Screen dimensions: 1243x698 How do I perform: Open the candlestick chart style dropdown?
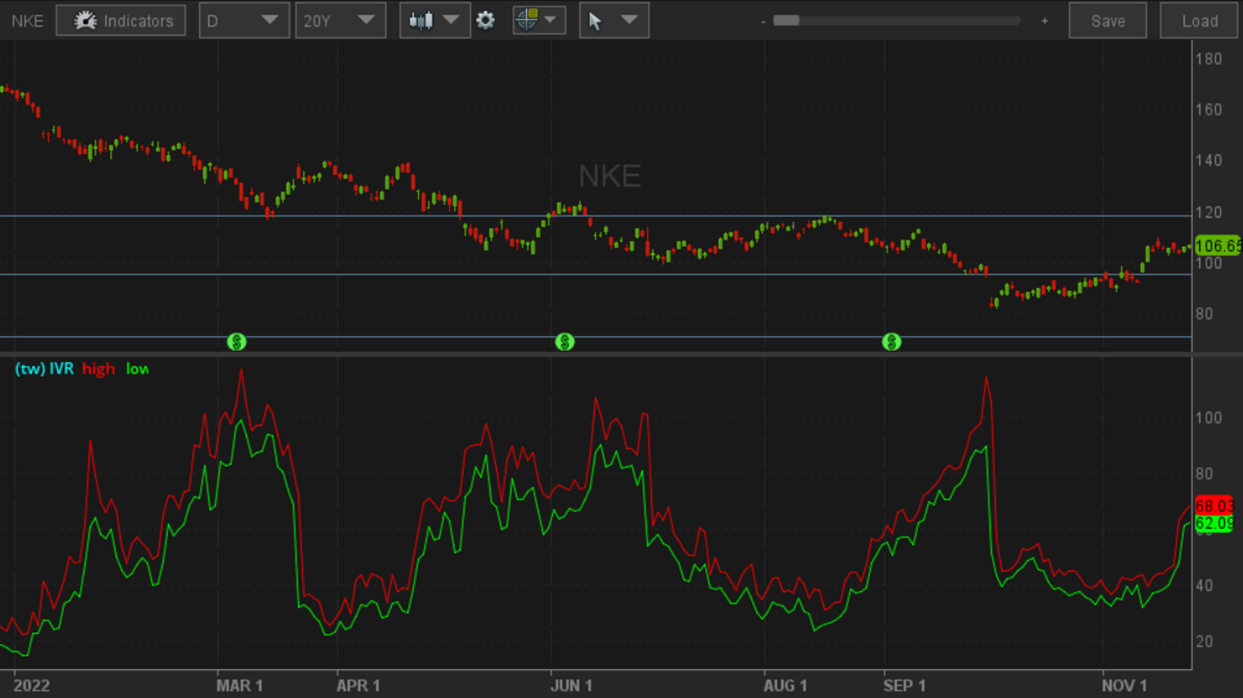click(x=435, y=21)
